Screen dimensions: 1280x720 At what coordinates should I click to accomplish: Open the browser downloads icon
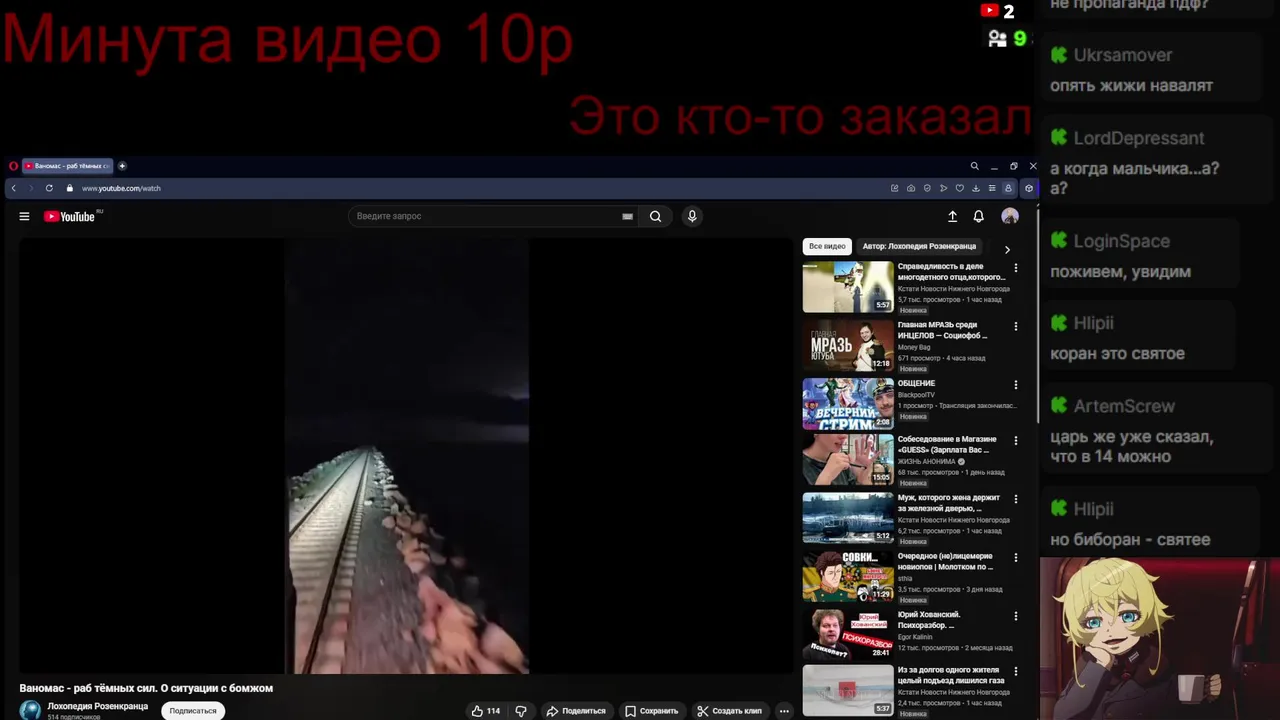pos(976,188)
